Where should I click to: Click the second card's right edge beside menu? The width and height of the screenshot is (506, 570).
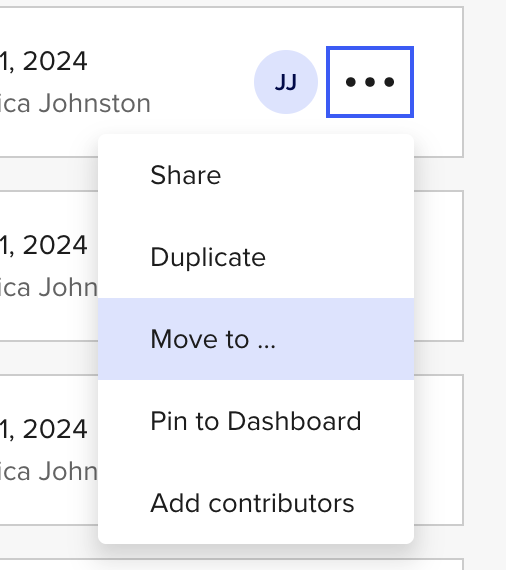click(439, 266)
